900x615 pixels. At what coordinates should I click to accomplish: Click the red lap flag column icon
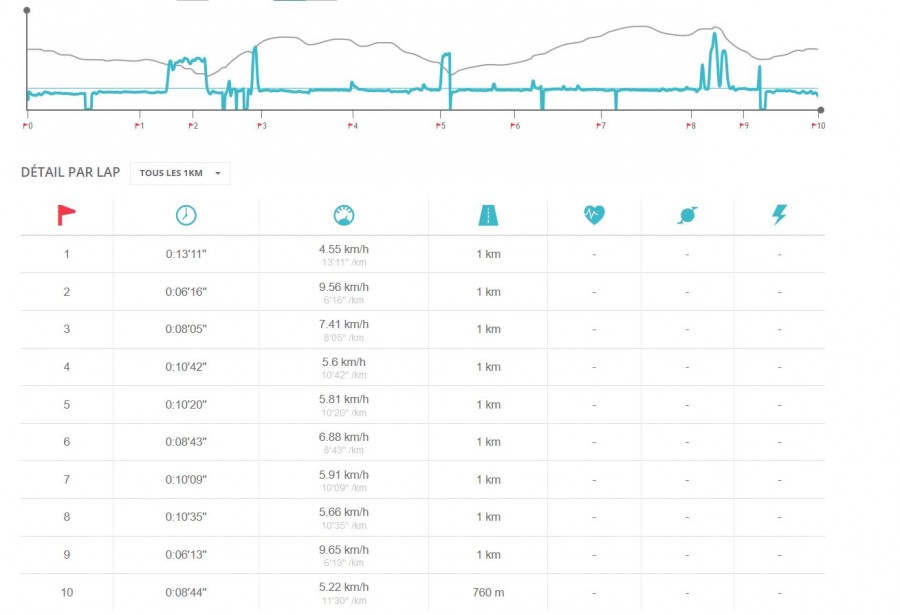[x=67, y=215]
